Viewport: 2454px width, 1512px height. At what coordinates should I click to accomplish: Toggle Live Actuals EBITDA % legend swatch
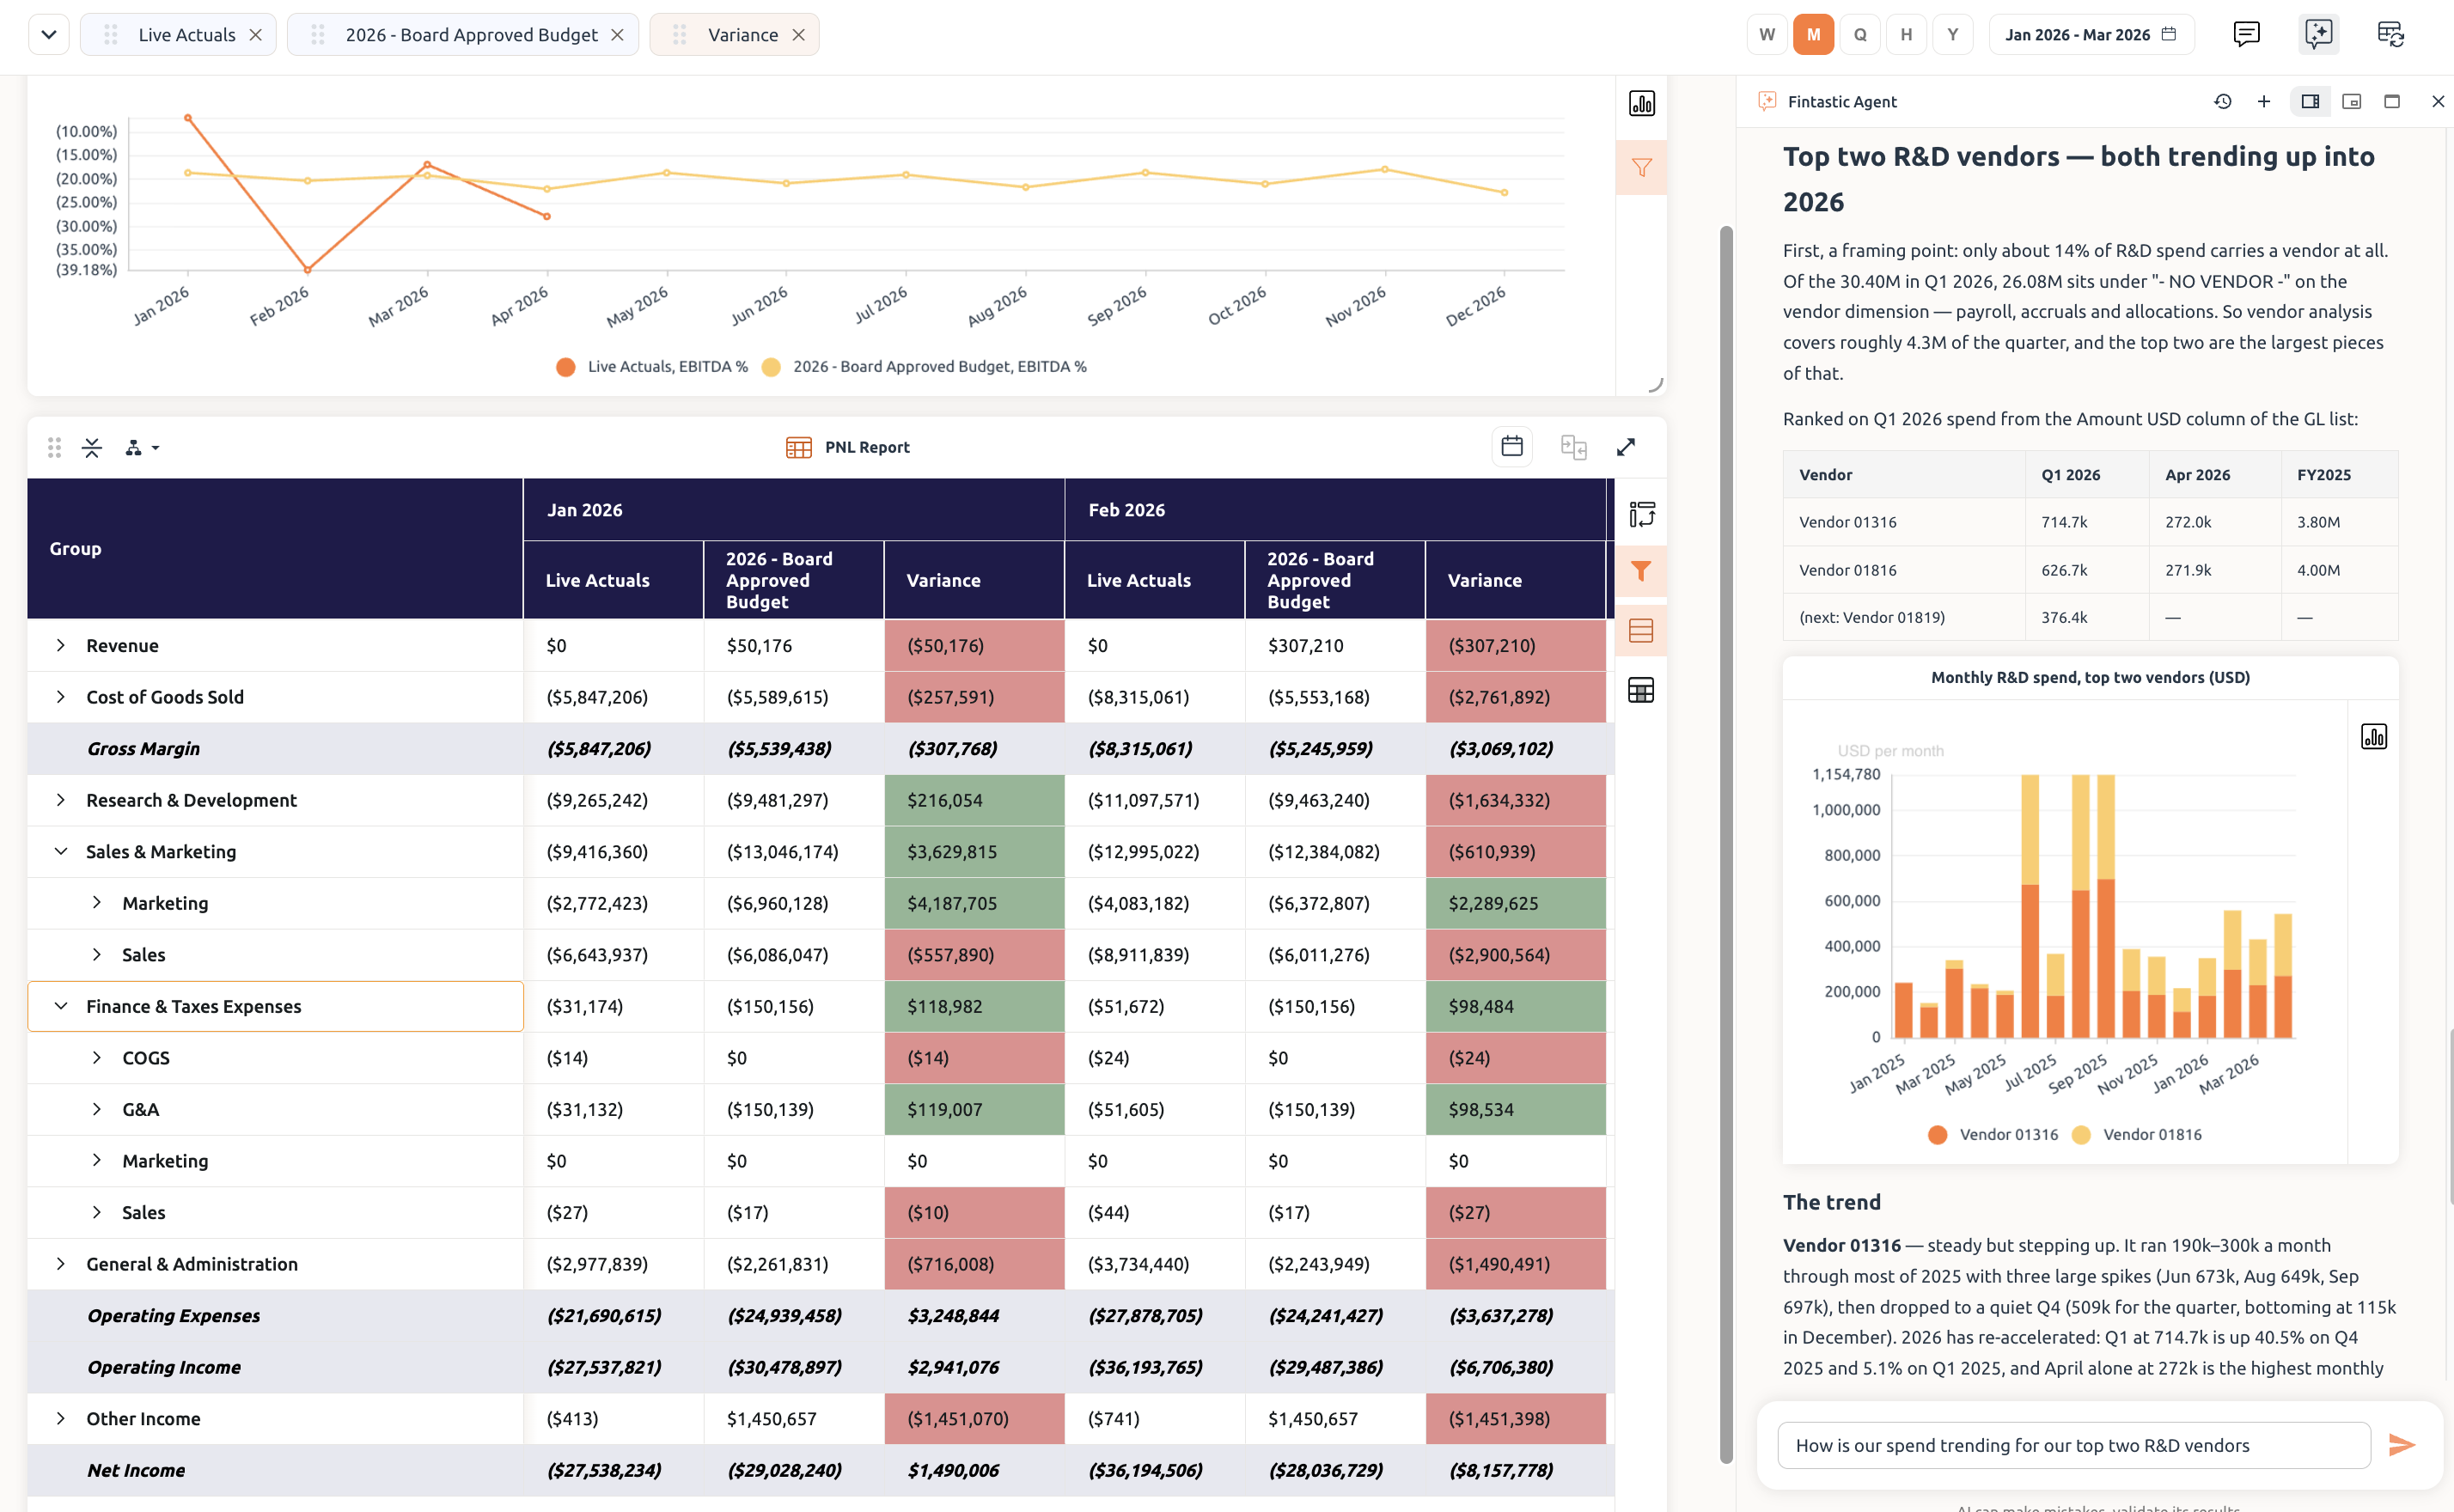click(x=566, y=367)
